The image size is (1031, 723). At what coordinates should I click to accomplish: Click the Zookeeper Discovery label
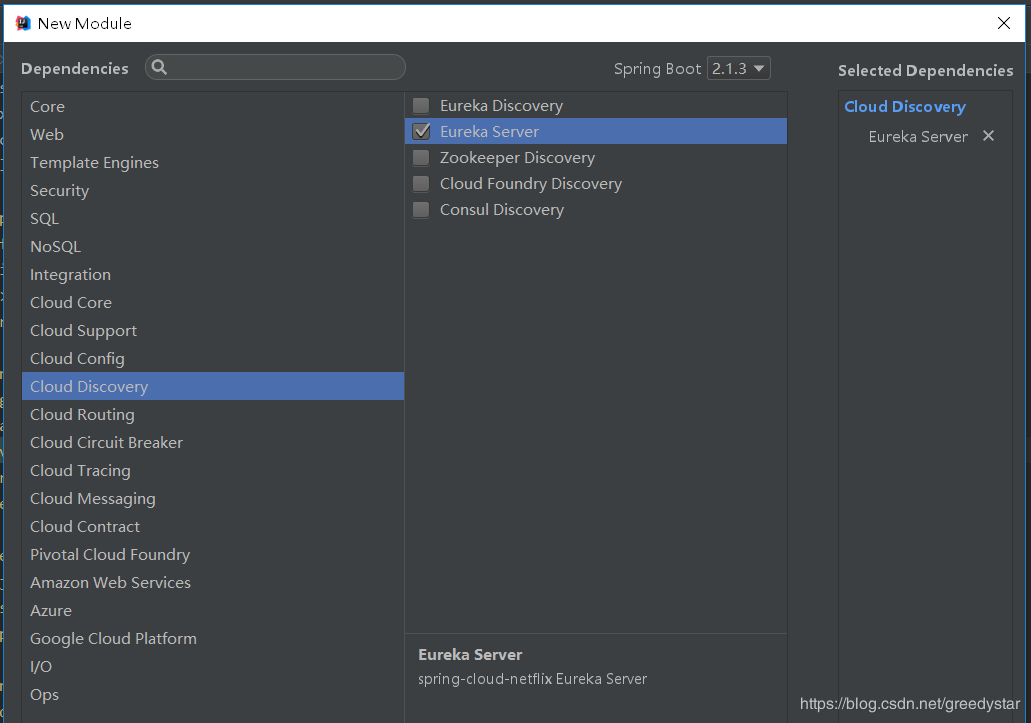517,158
